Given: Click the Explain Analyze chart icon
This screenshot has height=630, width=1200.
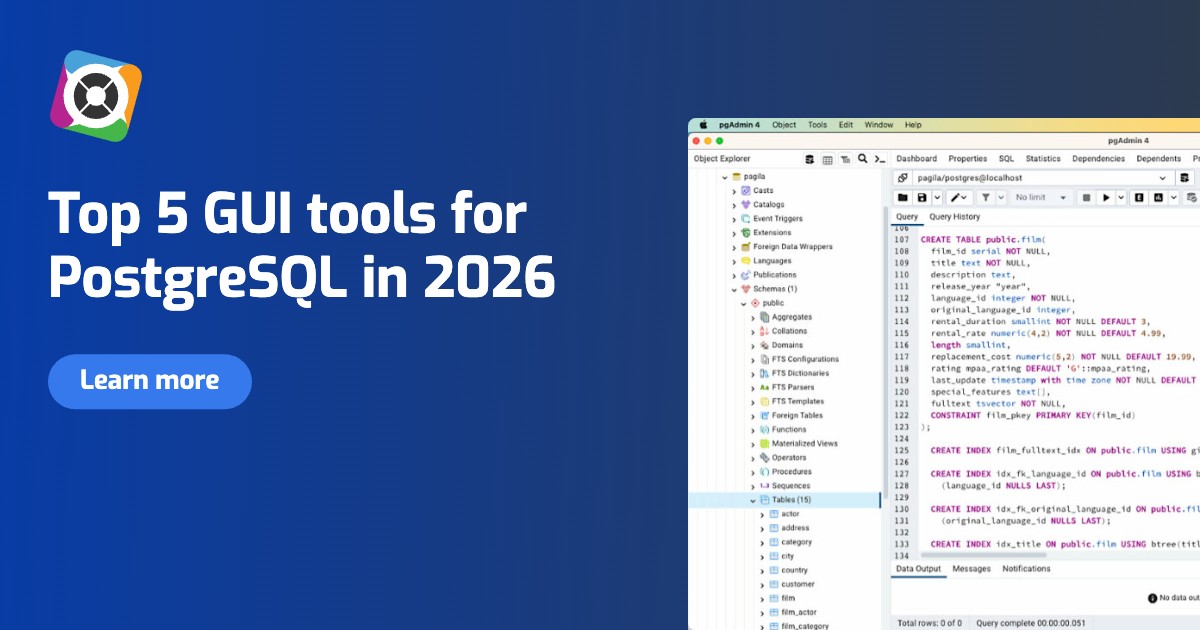Looking at the screenshot, I should (x=1158, y=198).
